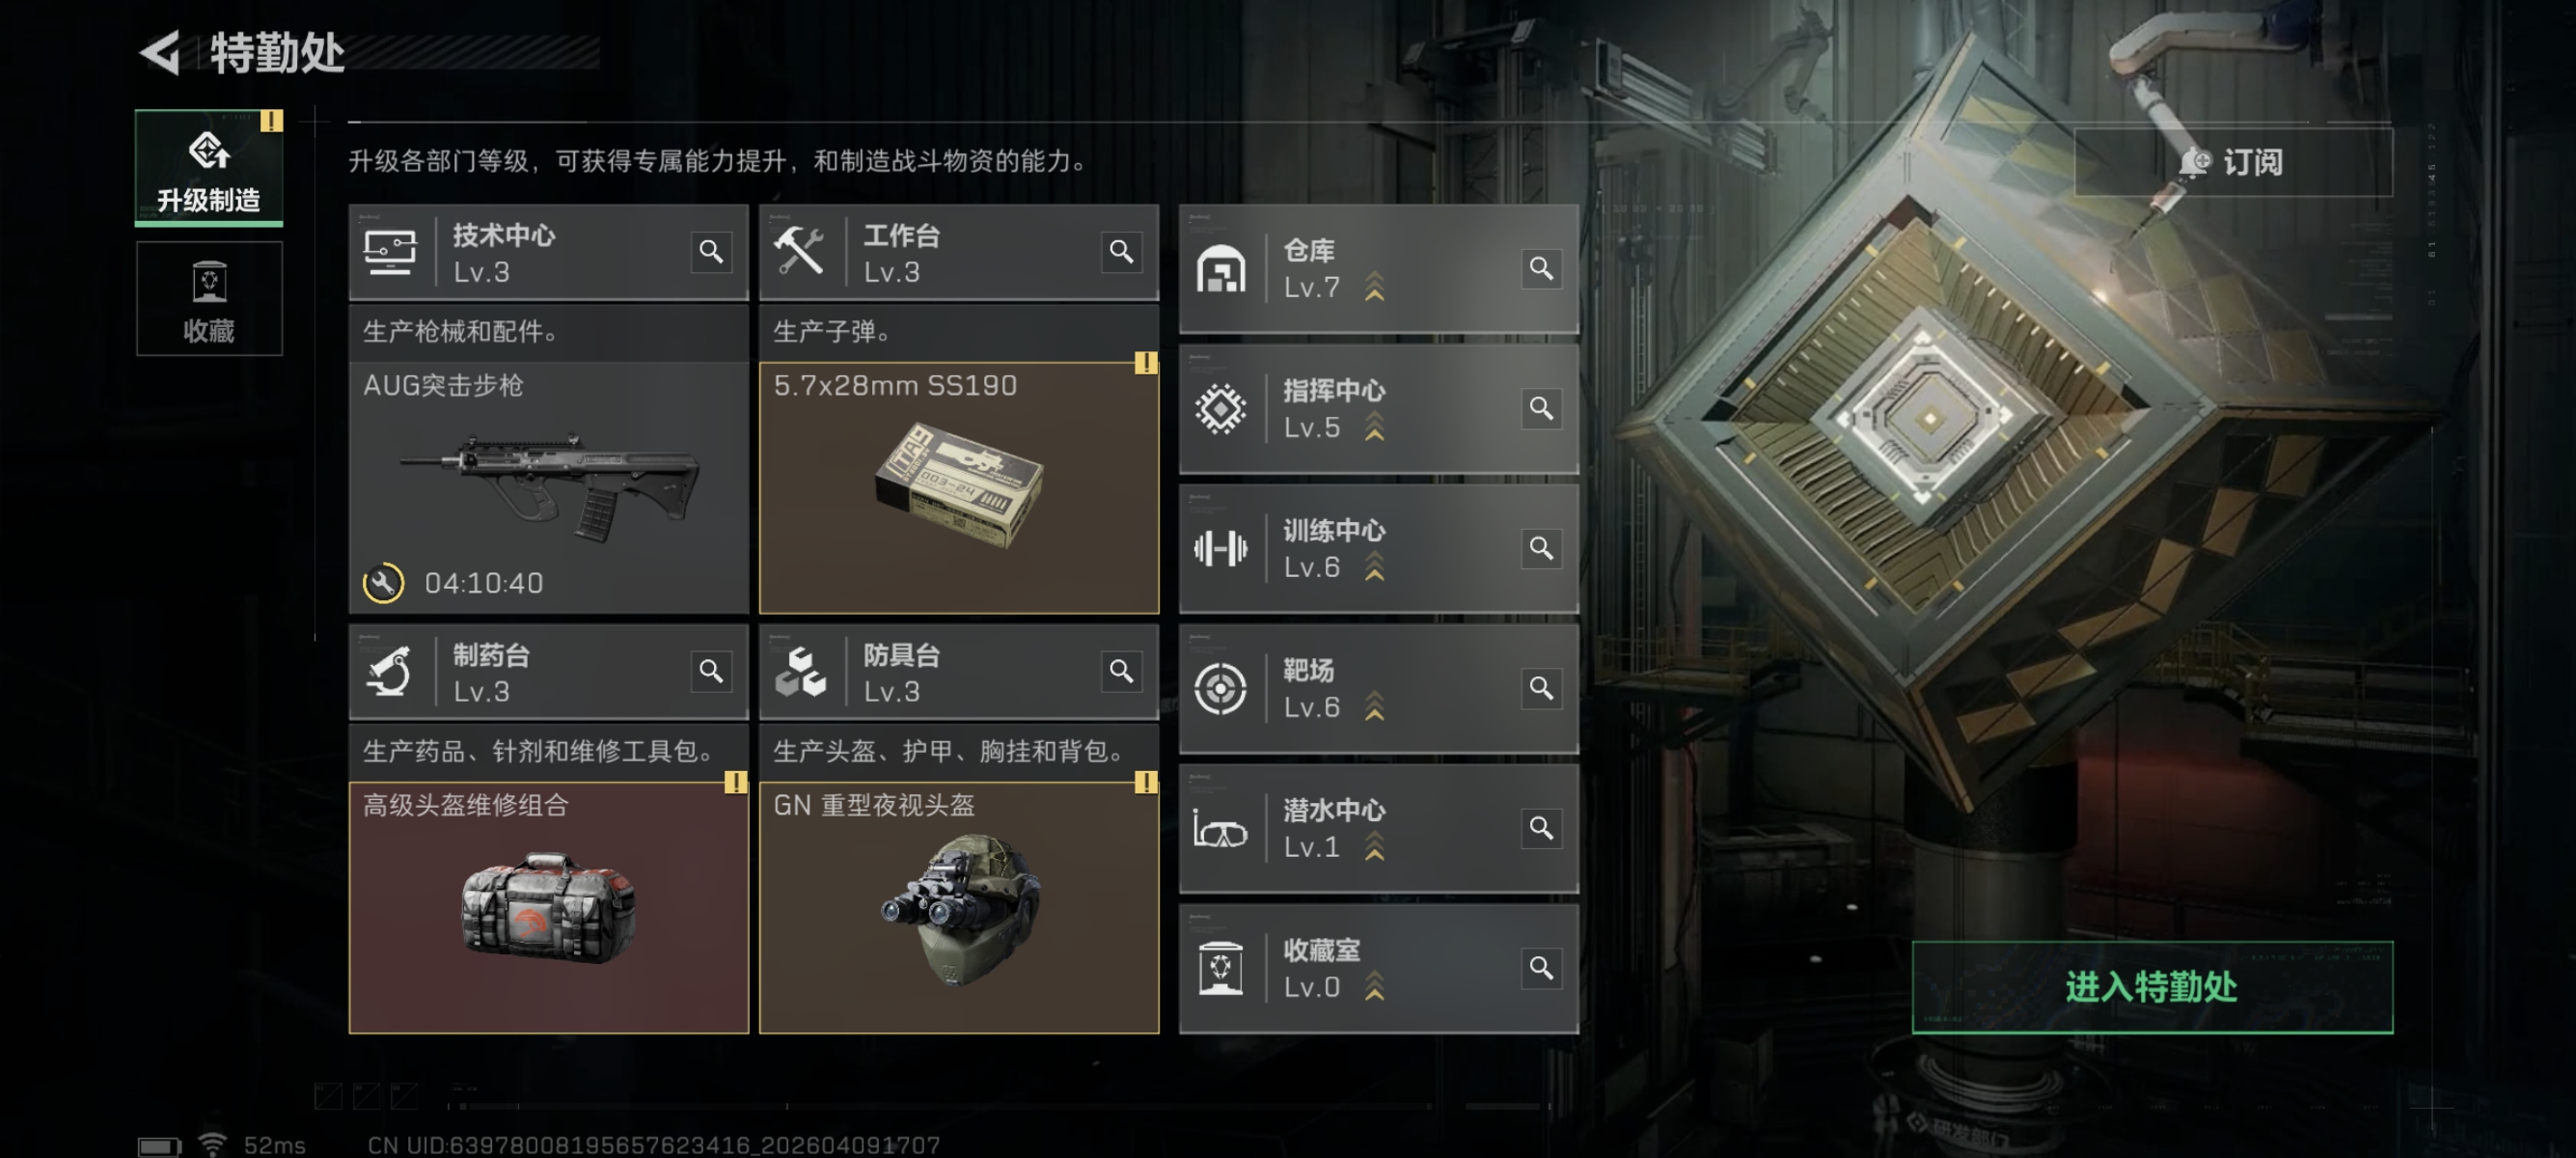Tap the 靶场 magnifier icon
Screen dimensions: 2576x1158
[x=1541, y=688]
